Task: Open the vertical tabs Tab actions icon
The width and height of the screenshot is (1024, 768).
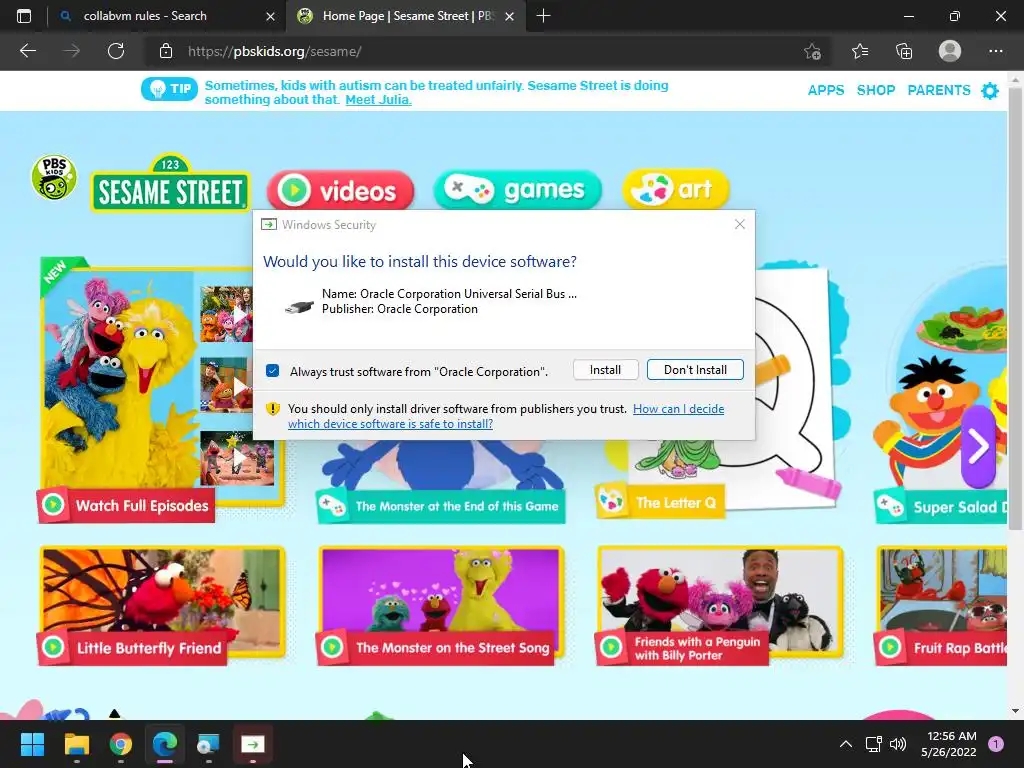Action: (x=24, y=16)
